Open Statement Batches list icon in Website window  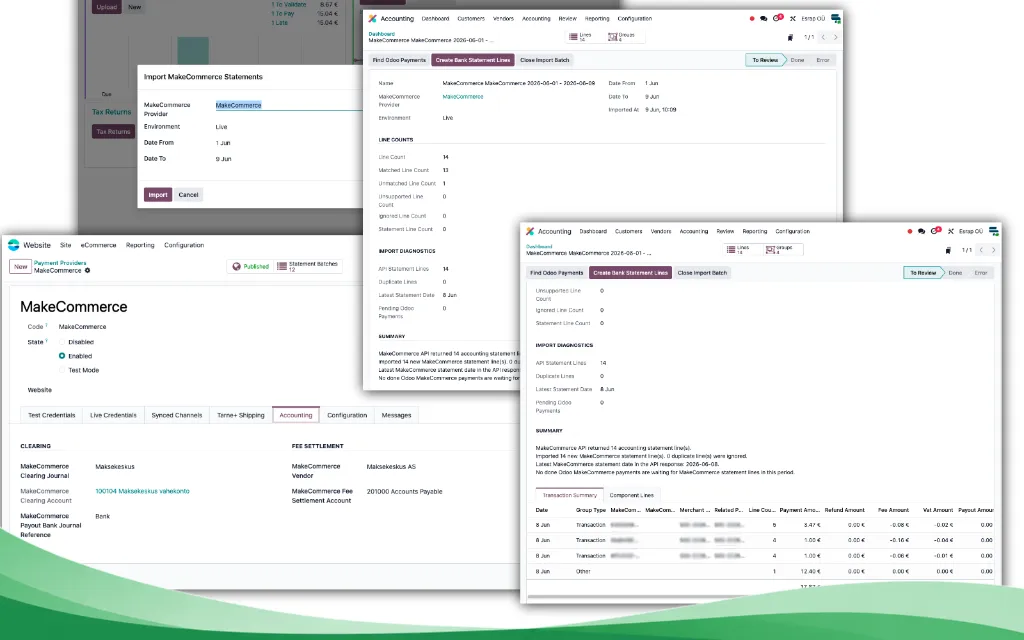(282, 266)
